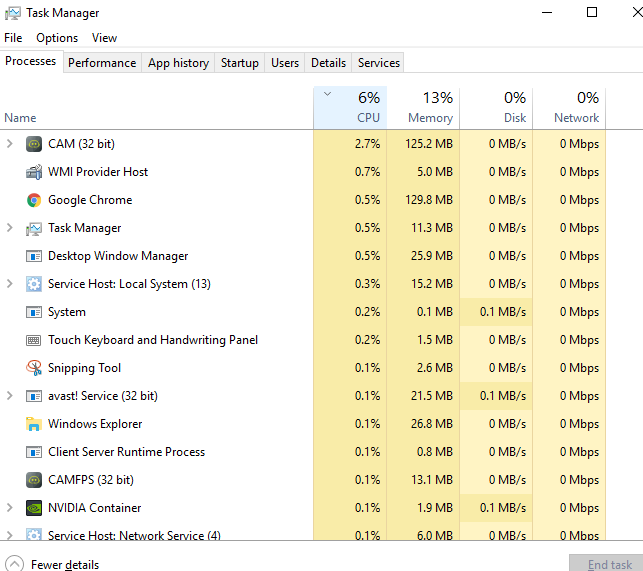Image resolution: width=643 pixels, height=571 pixels.
Task: Sort by the Disk column header
Action: point(496,108)
